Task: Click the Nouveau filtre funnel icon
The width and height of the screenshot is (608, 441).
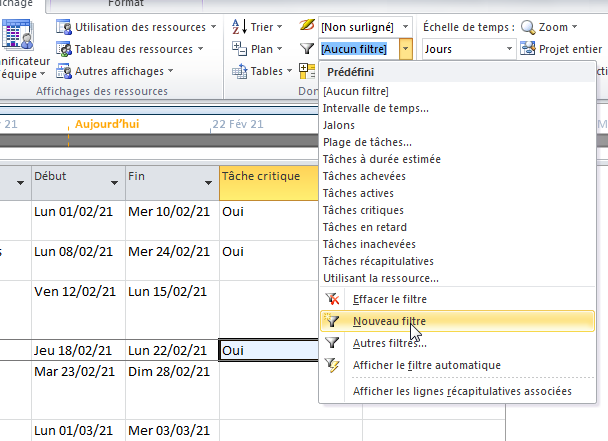Action: 334,321
